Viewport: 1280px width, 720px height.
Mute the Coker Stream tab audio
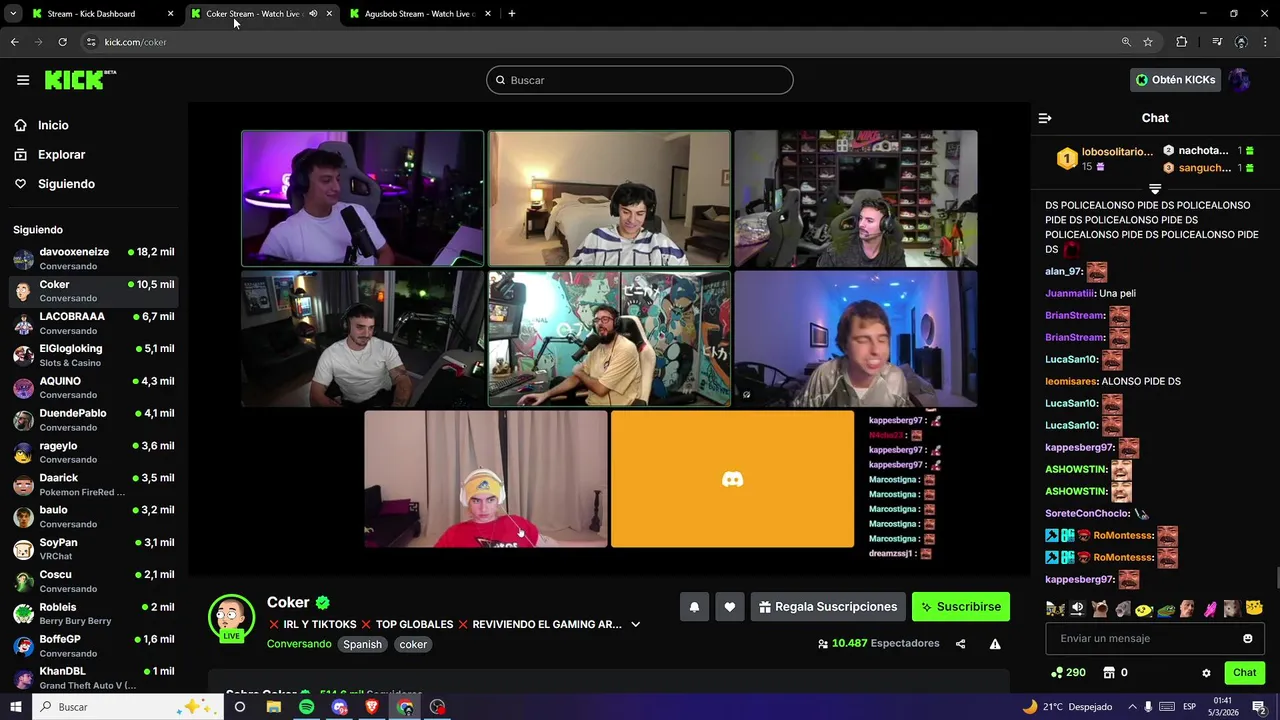point(313,14)
